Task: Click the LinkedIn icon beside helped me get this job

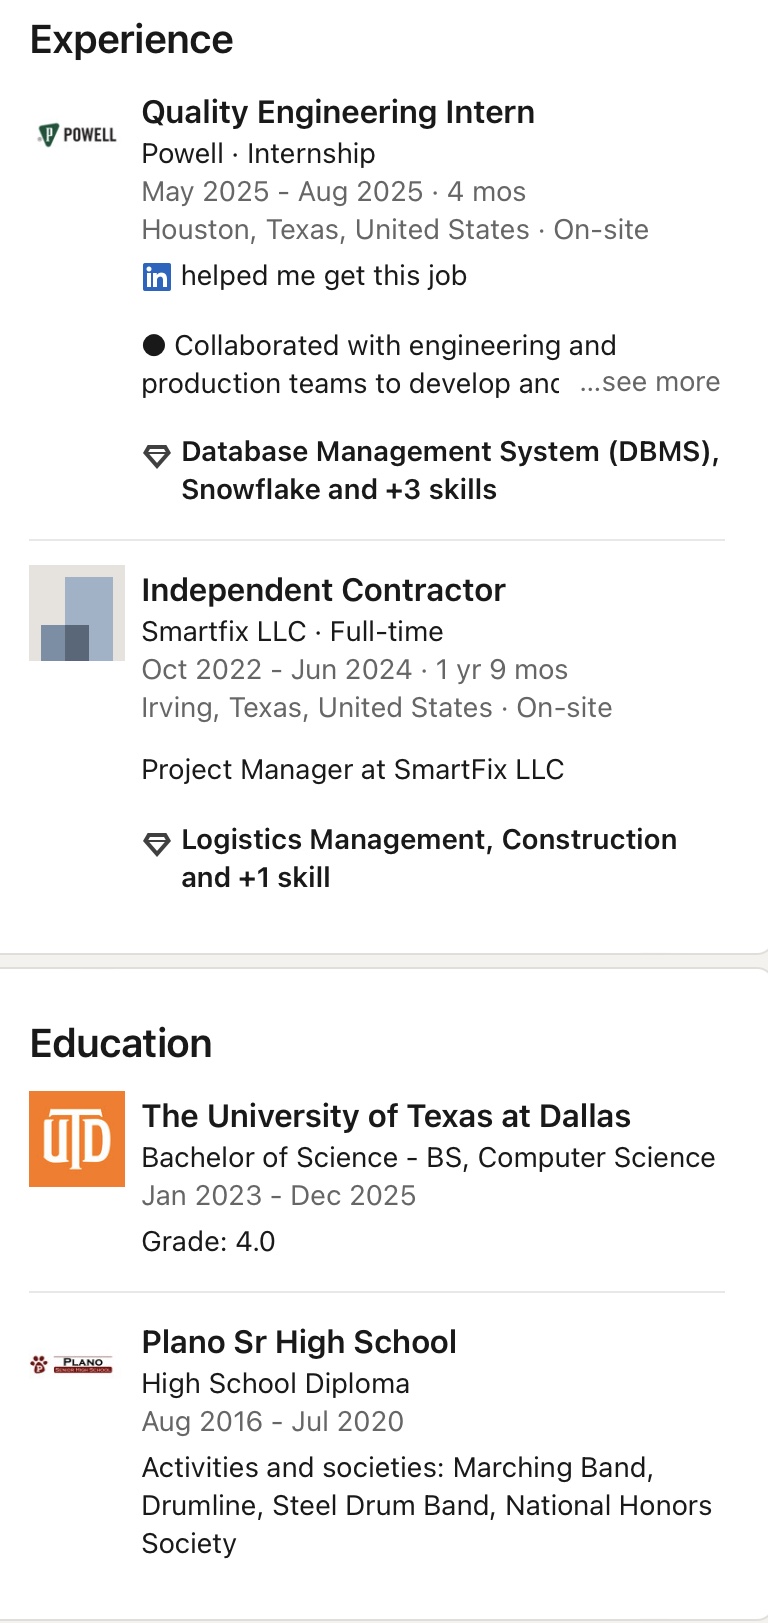Action: (x=157, y=277)
